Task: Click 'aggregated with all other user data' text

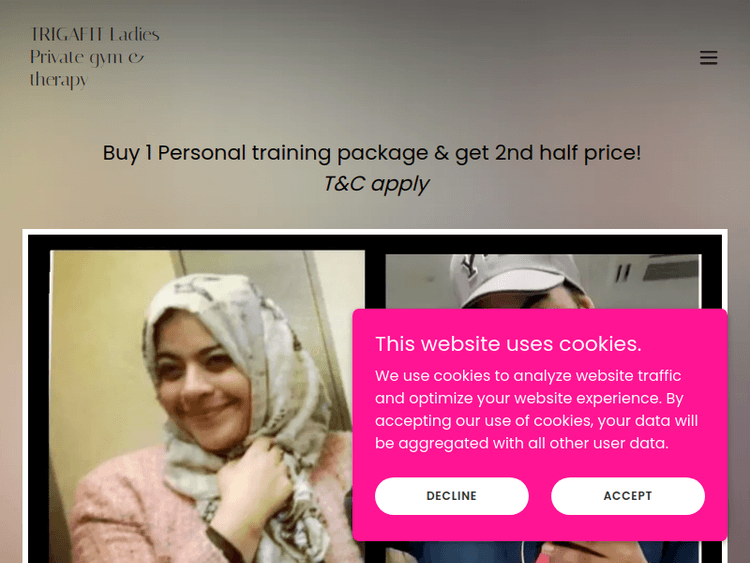Action: [x=533, y=443]
